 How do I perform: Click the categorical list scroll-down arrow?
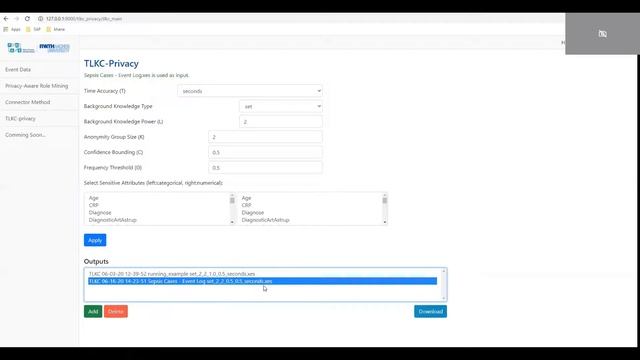pyautogui.click(x=232, y=222)
